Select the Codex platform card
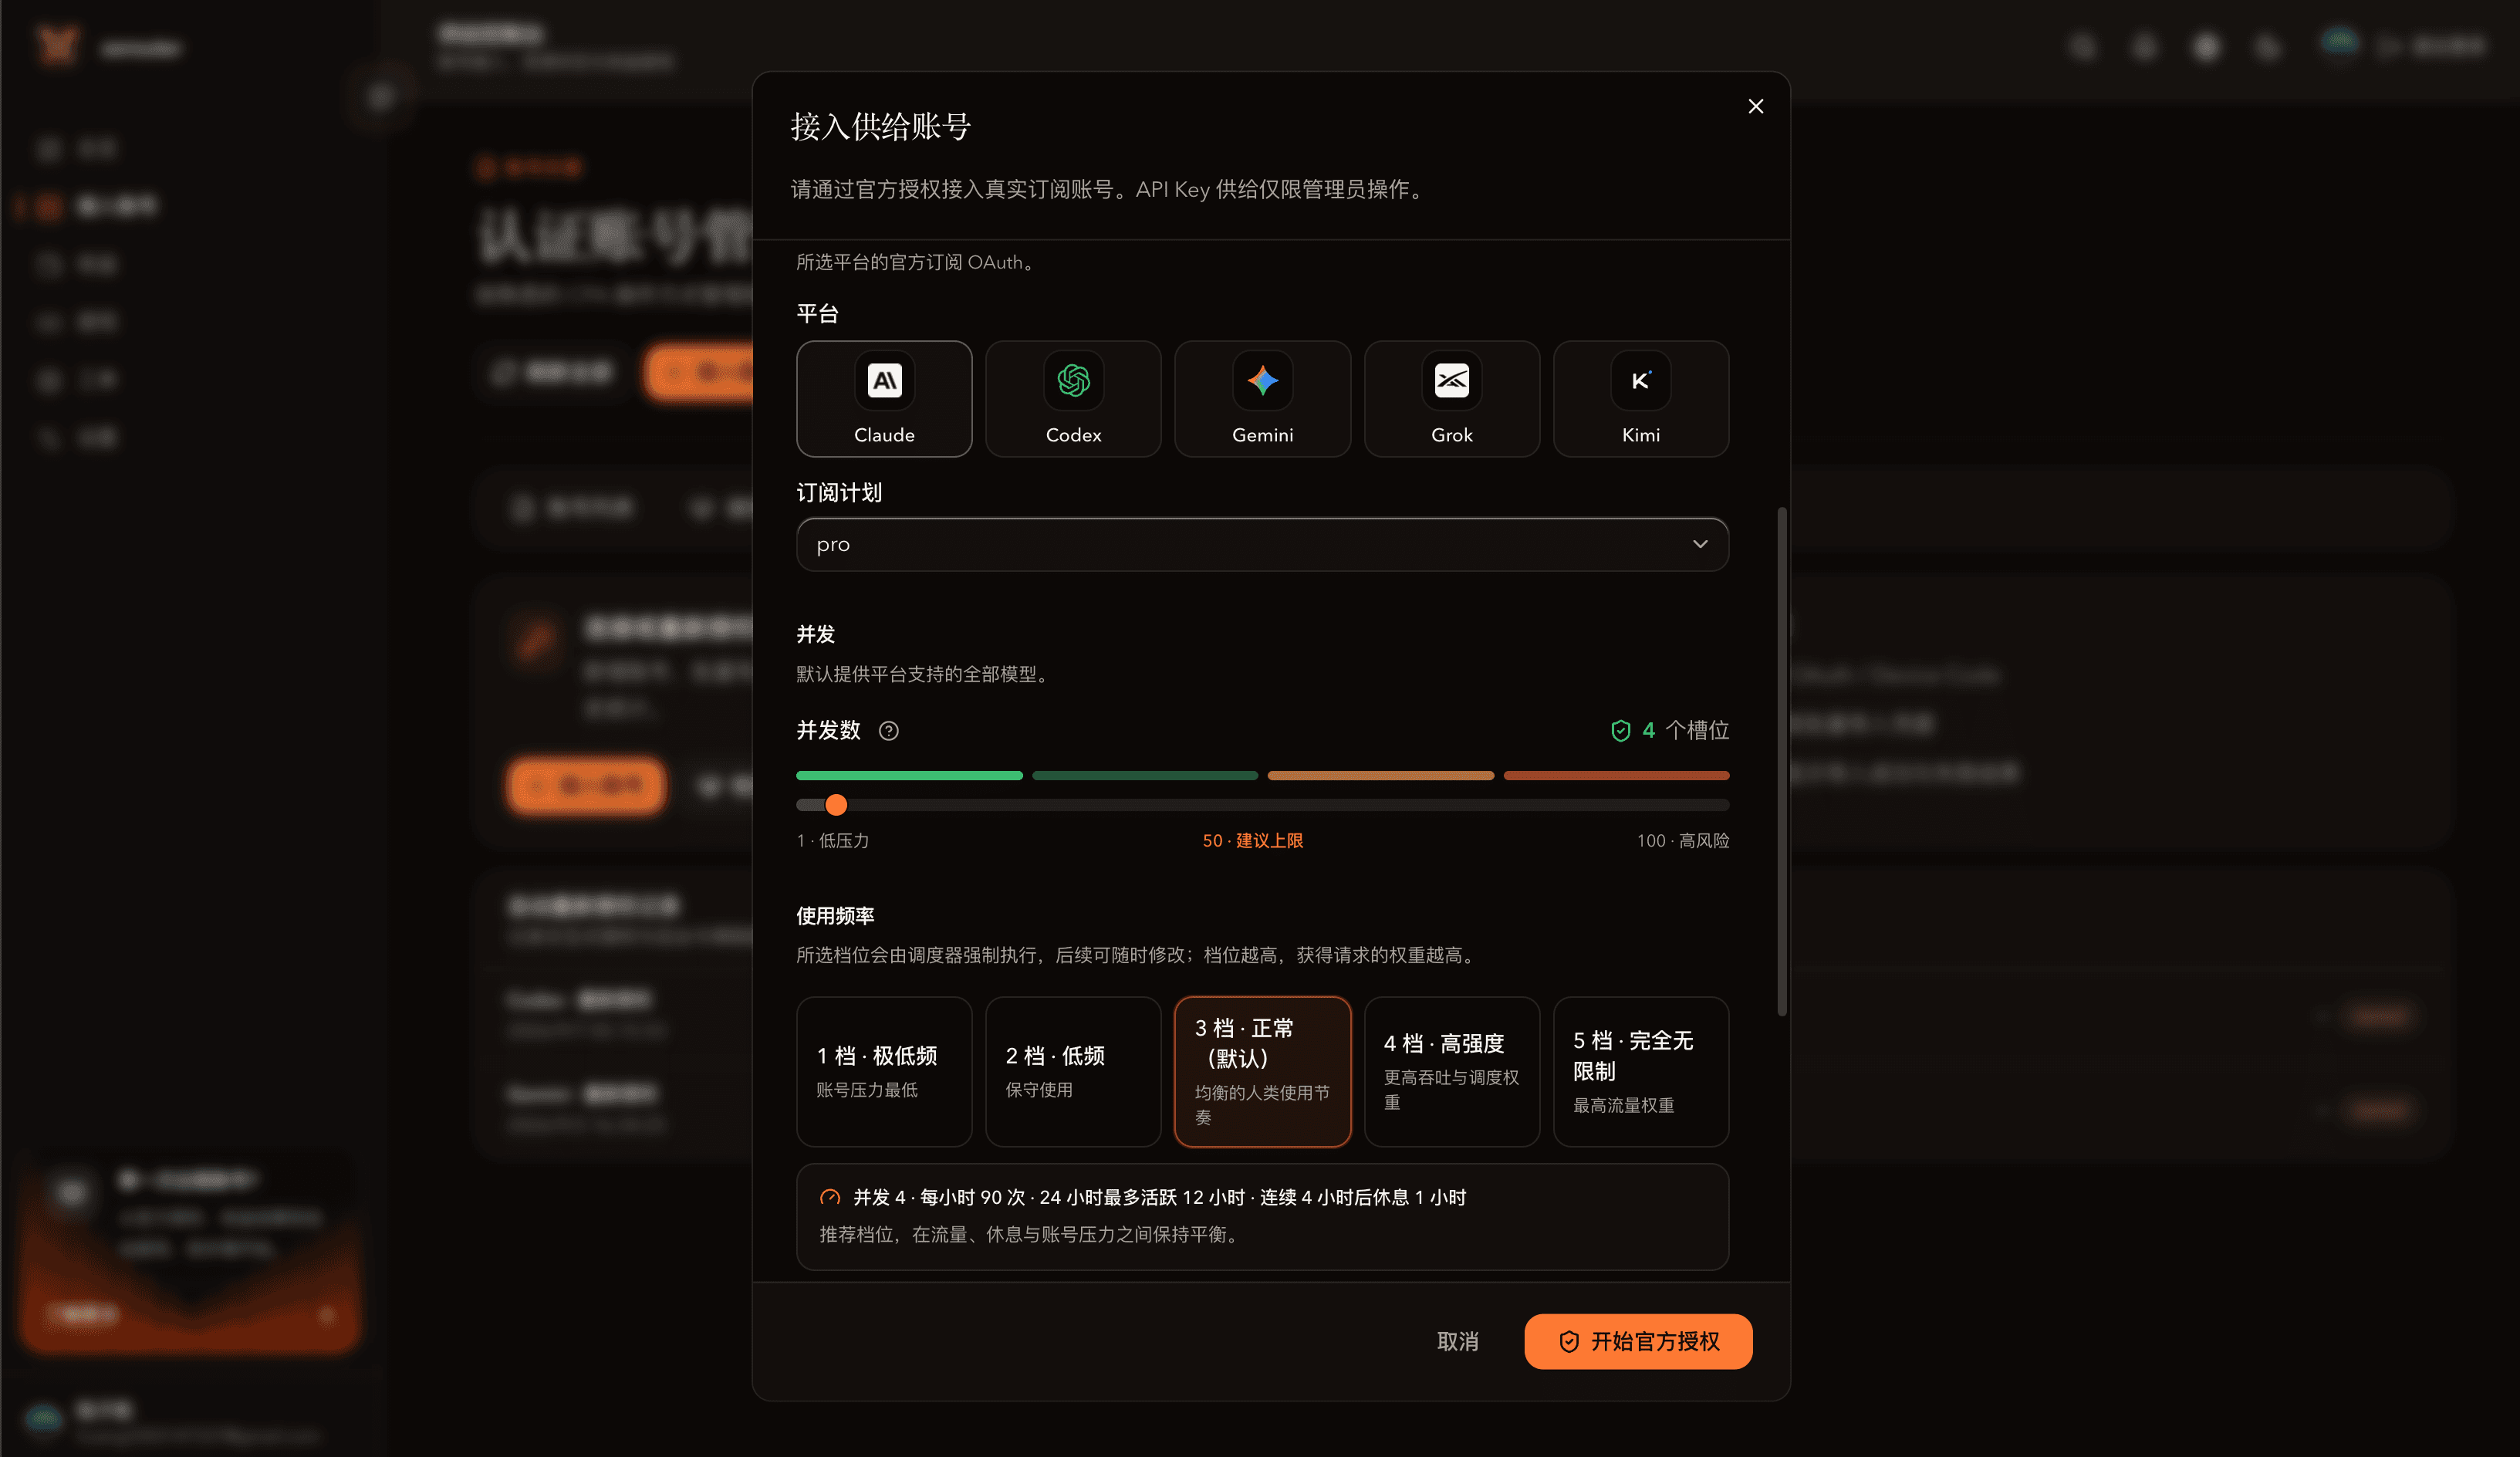This screenshot has width=2520, height=1457. pyautogui.click(x=1073, y=399)
